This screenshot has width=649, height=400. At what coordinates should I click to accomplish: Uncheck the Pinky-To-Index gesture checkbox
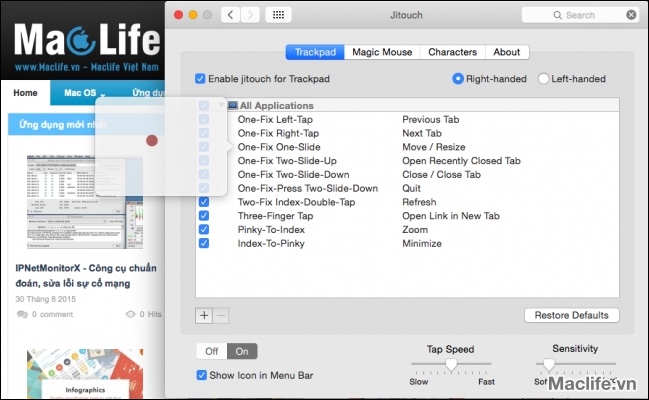pos(204,229)
